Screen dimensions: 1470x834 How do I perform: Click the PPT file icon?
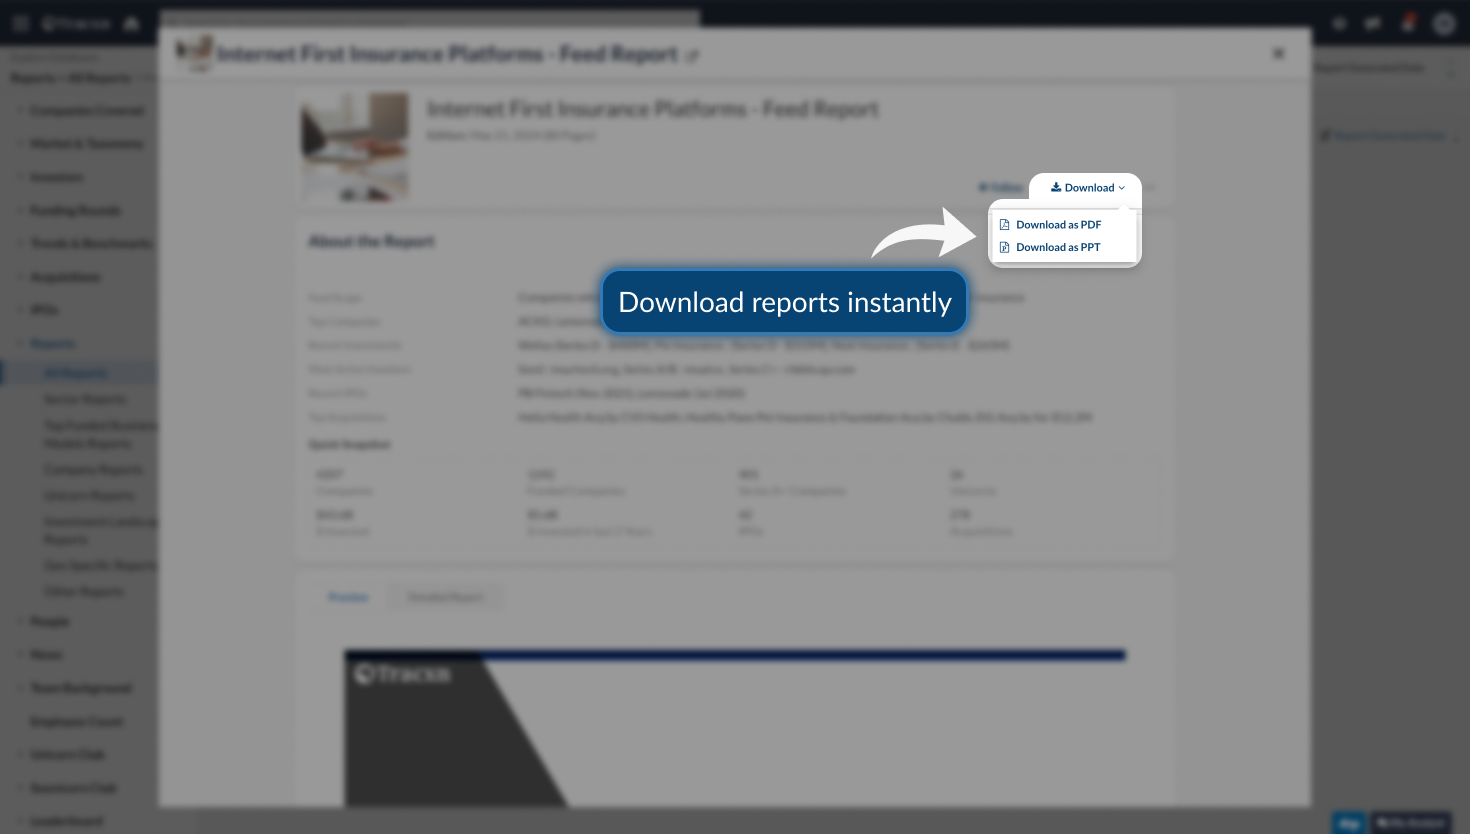click(x=1004, y=247)
